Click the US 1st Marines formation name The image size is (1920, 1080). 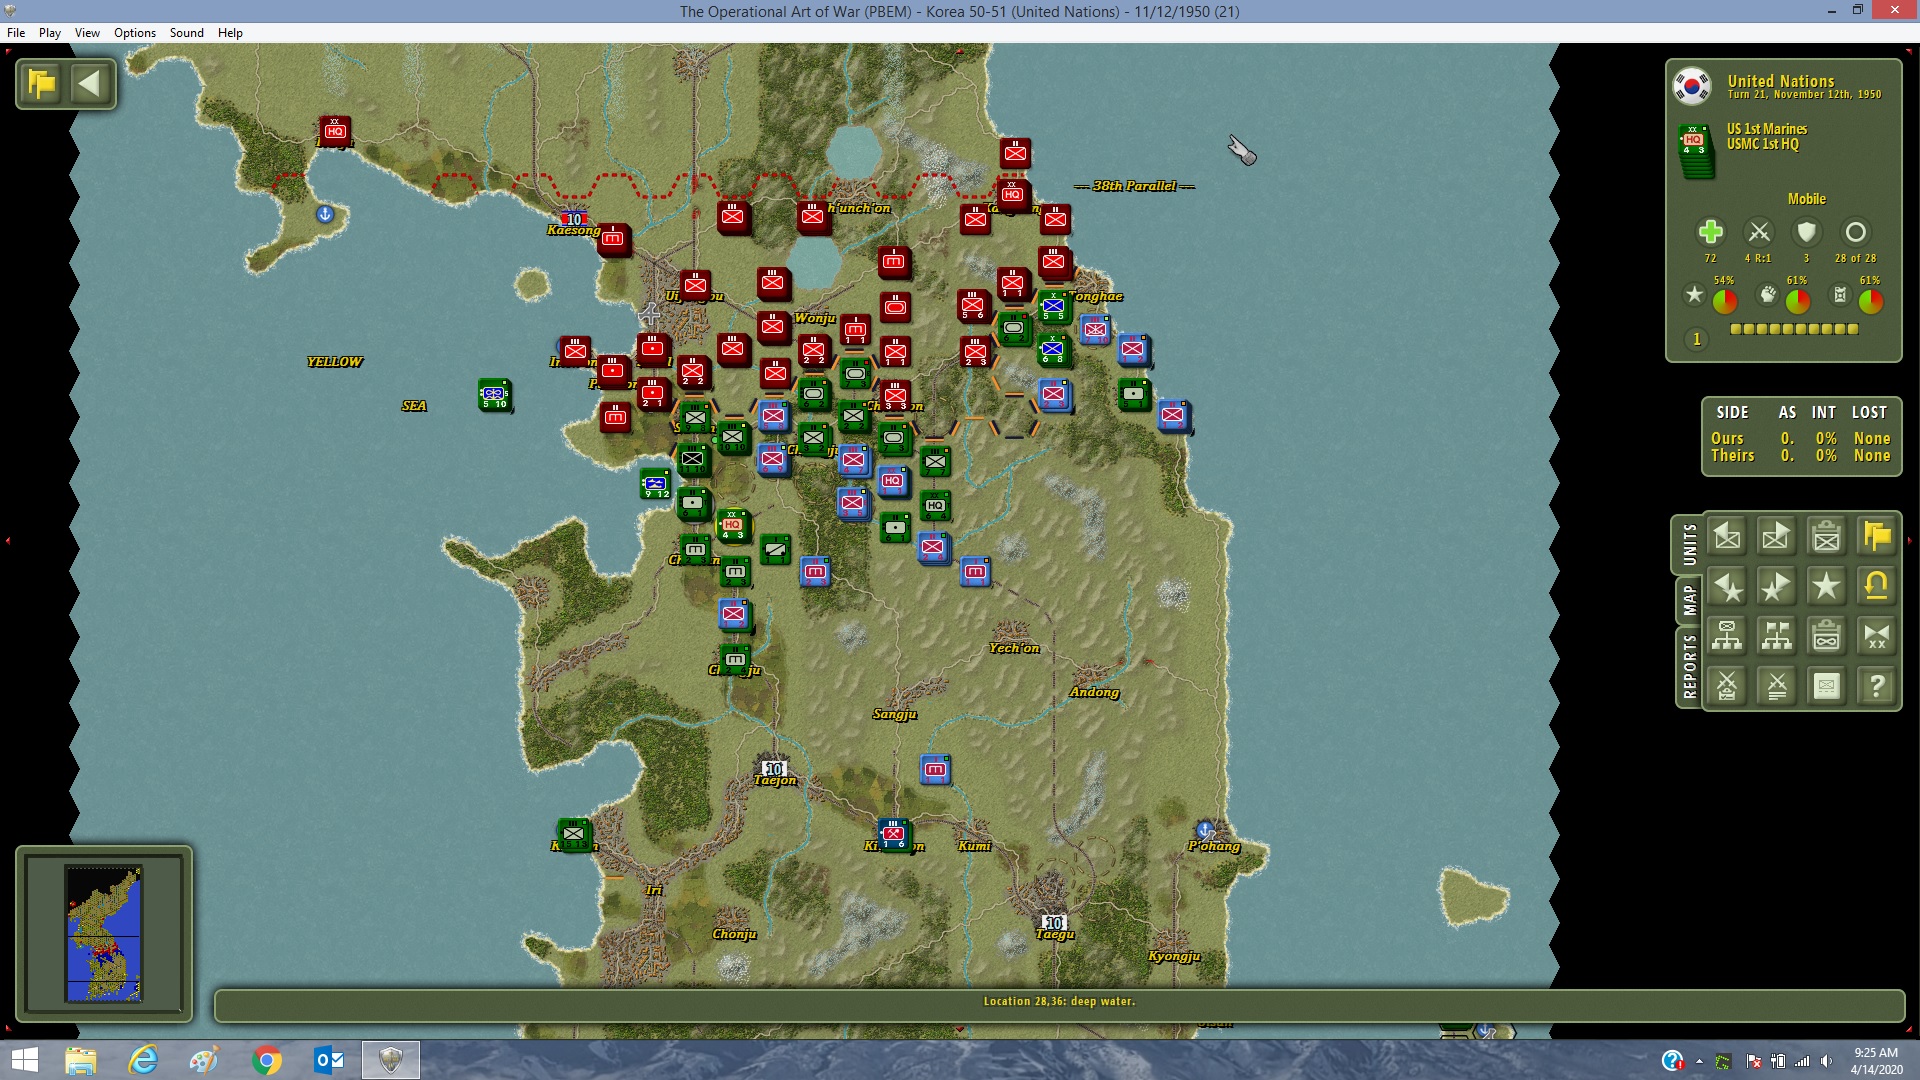(x=1767, y=129)
